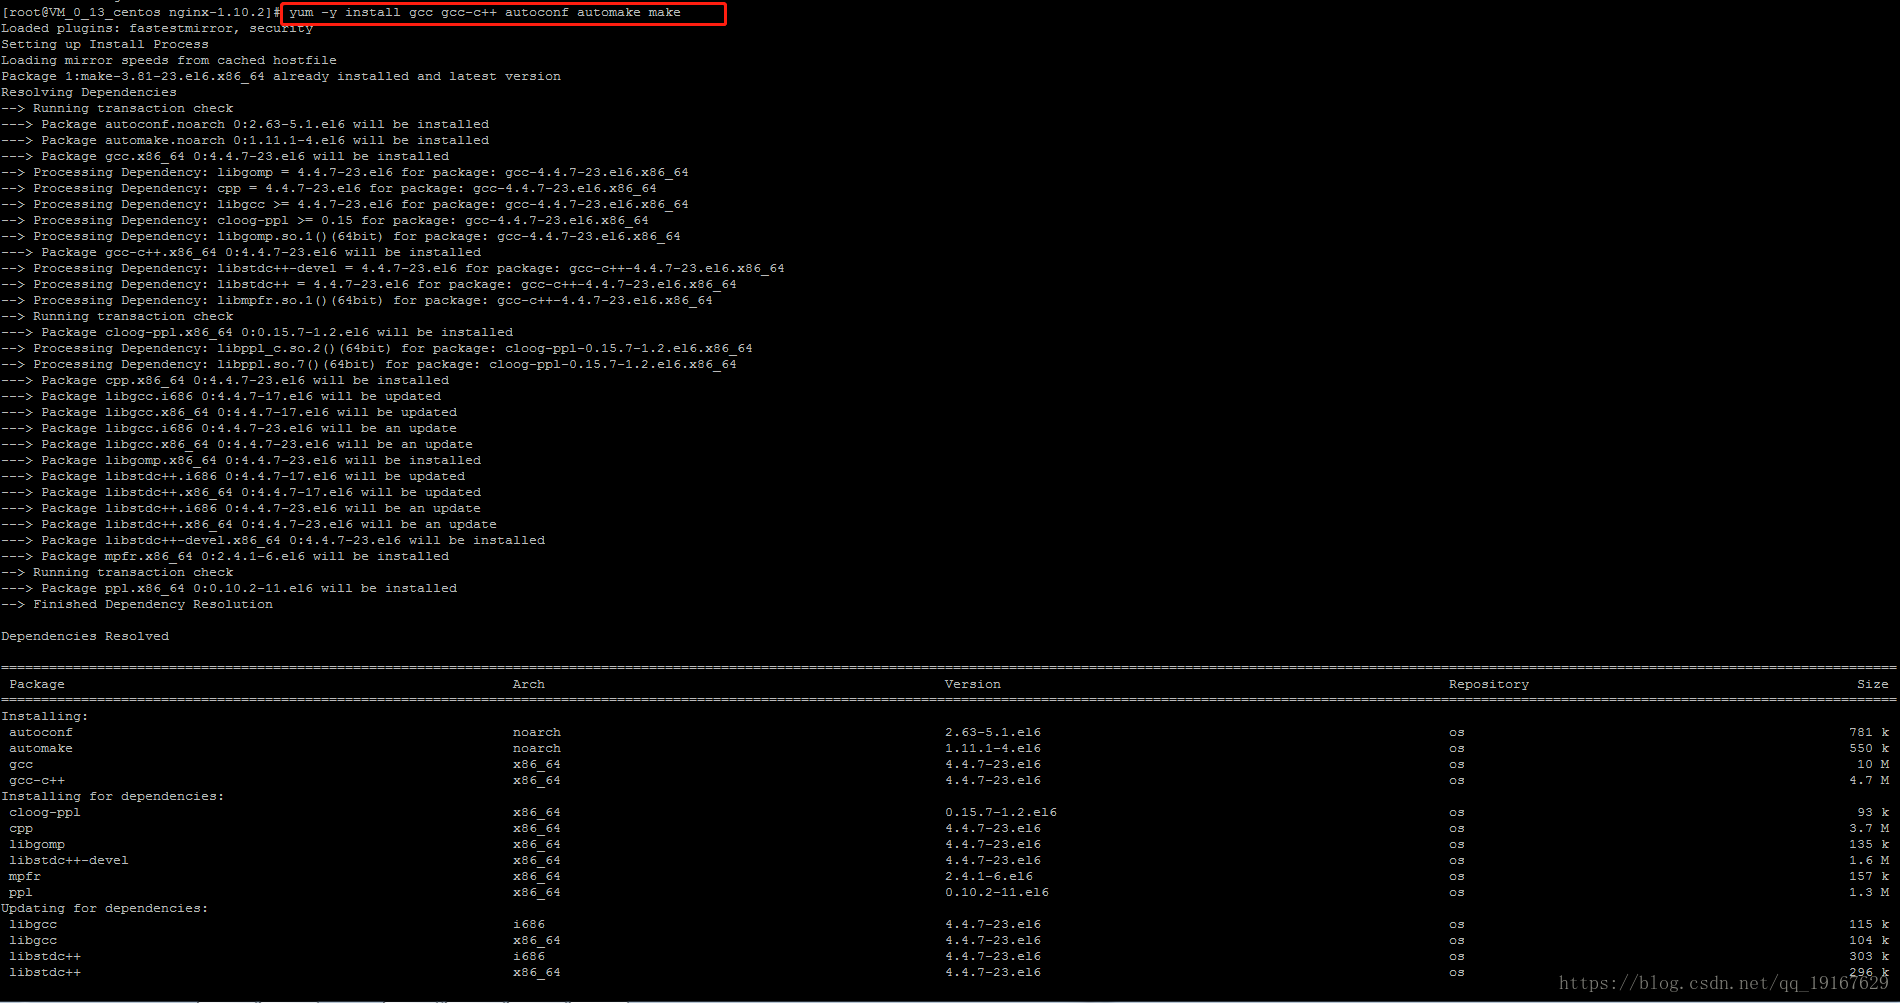Click the Version column header
Viewport: 1900px width, 1003px height.
(x=973, y=685)
